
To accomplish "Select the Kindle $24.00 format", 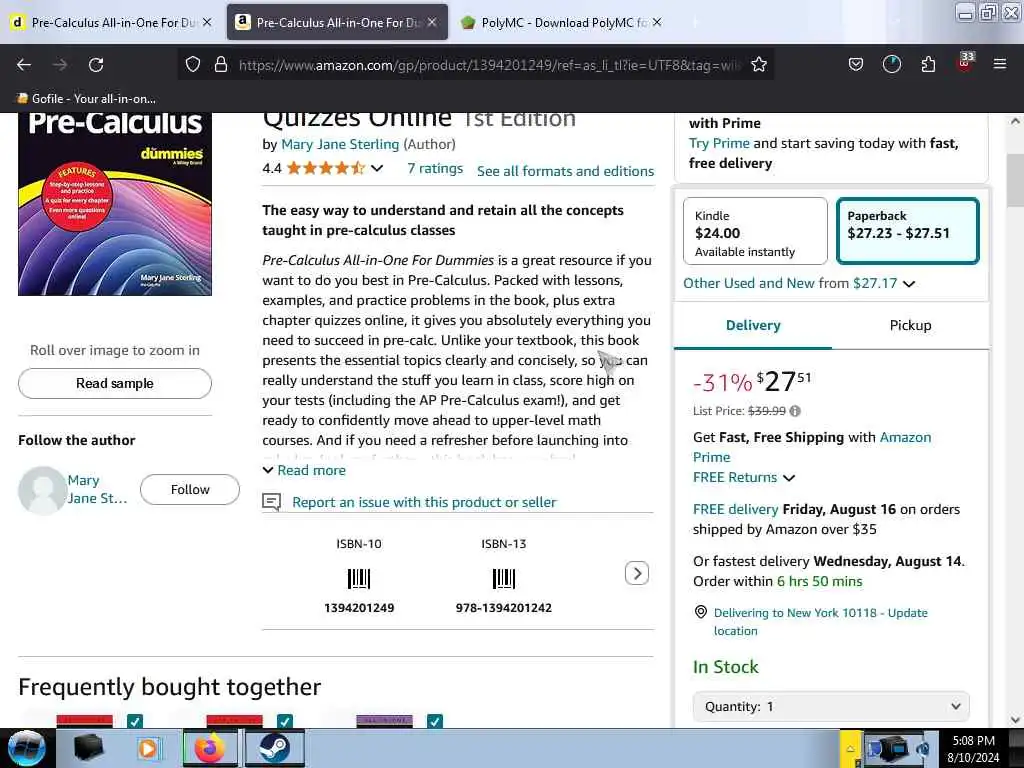I will coord(755,231).
